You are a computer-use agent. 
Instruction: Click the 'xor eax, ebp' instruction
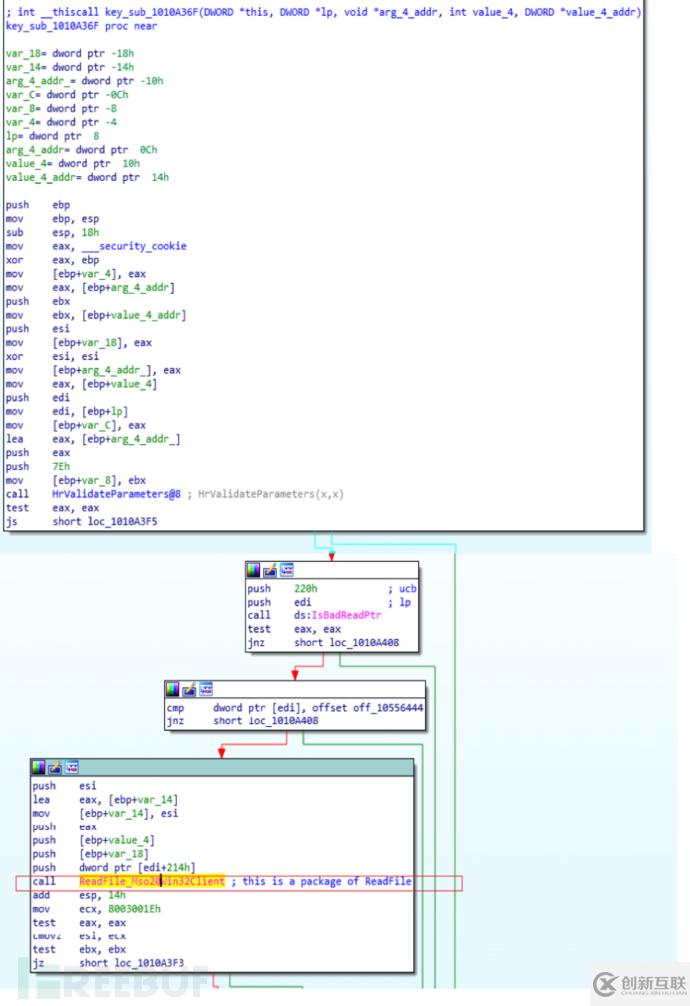click(x=53, y=260)
